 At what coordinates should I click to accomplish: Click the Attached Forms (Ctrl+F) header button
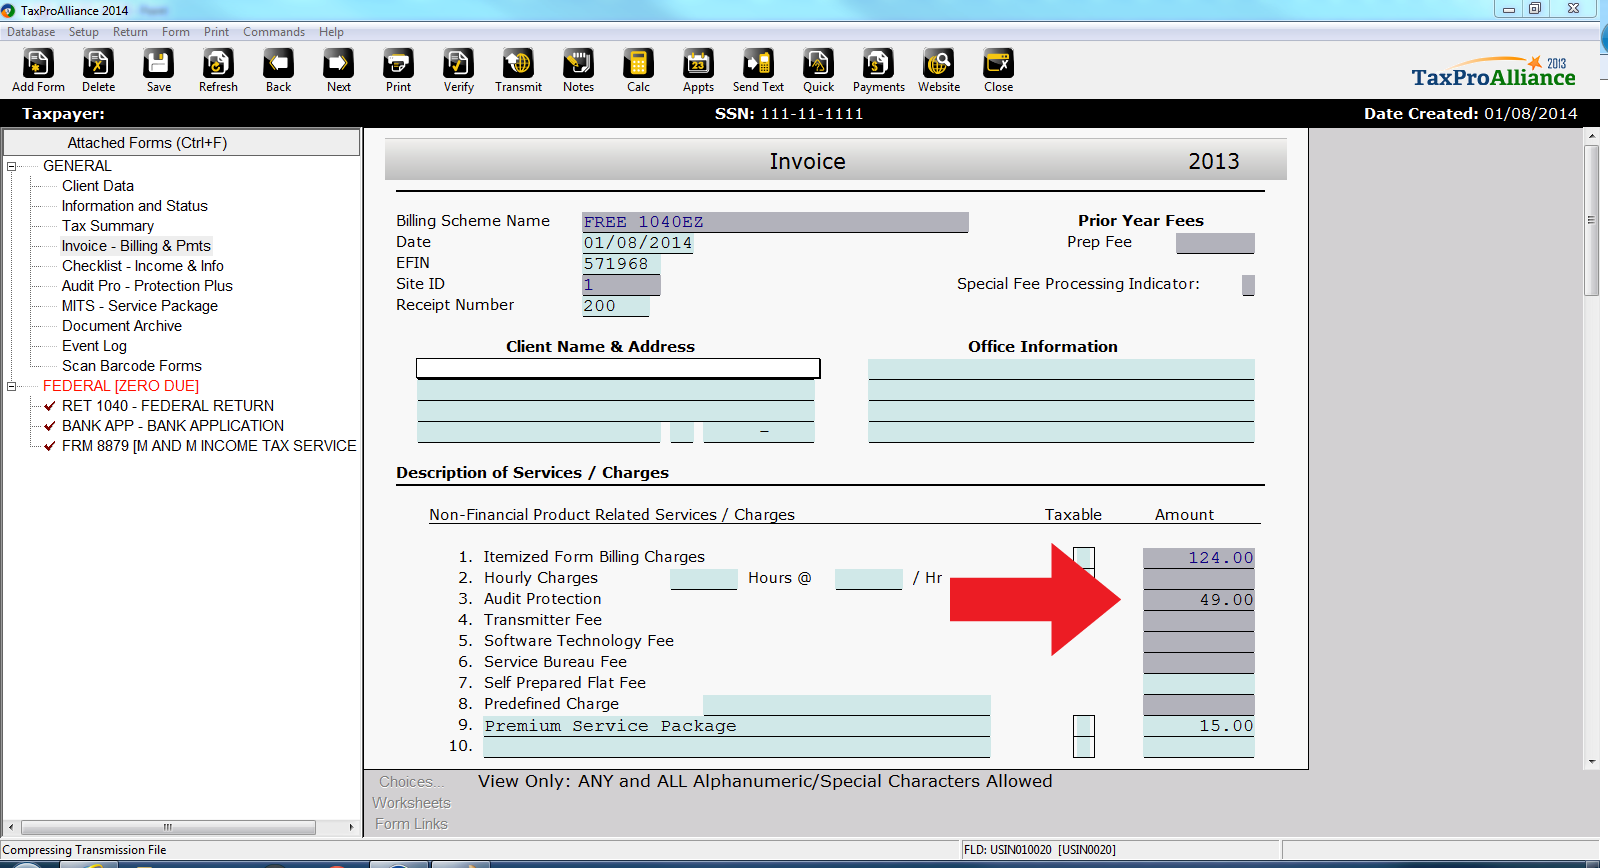pyautogui.click(x=181, y=142)
